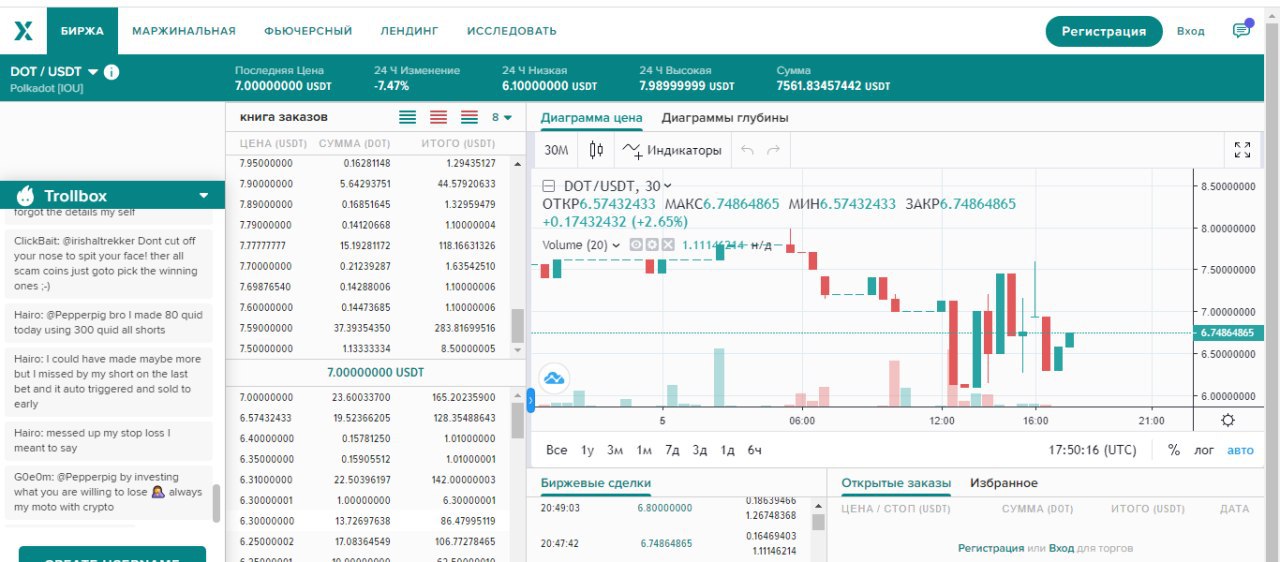Click blue side panel expander handle

pos(531,400)
